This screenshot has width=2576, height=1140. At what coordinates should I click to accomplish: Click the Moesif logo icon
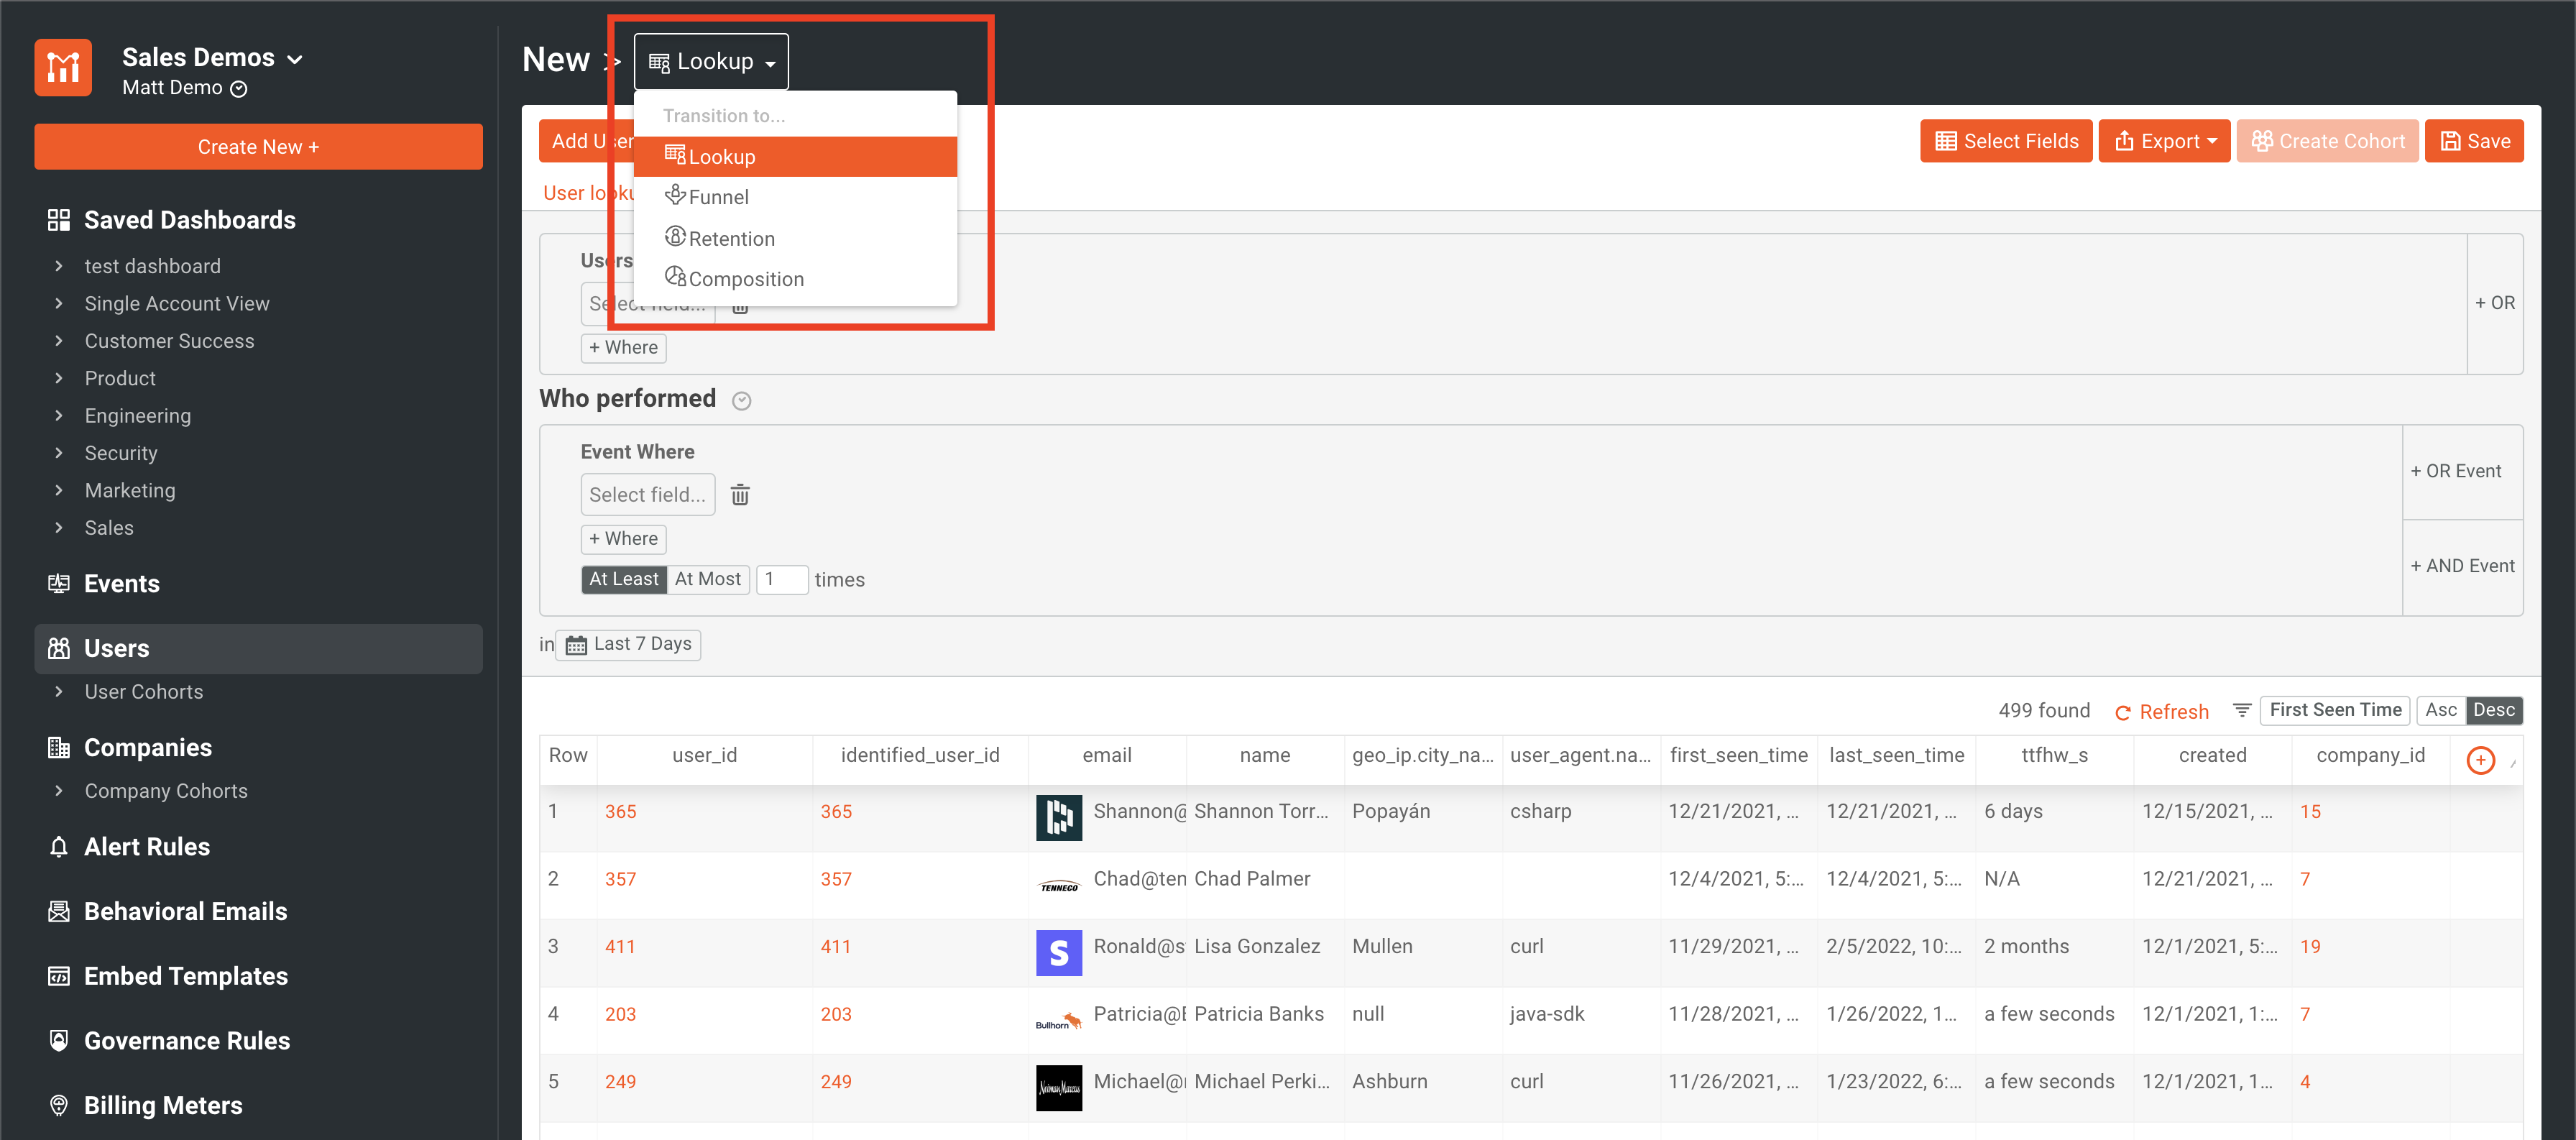(x=63, y=68)
